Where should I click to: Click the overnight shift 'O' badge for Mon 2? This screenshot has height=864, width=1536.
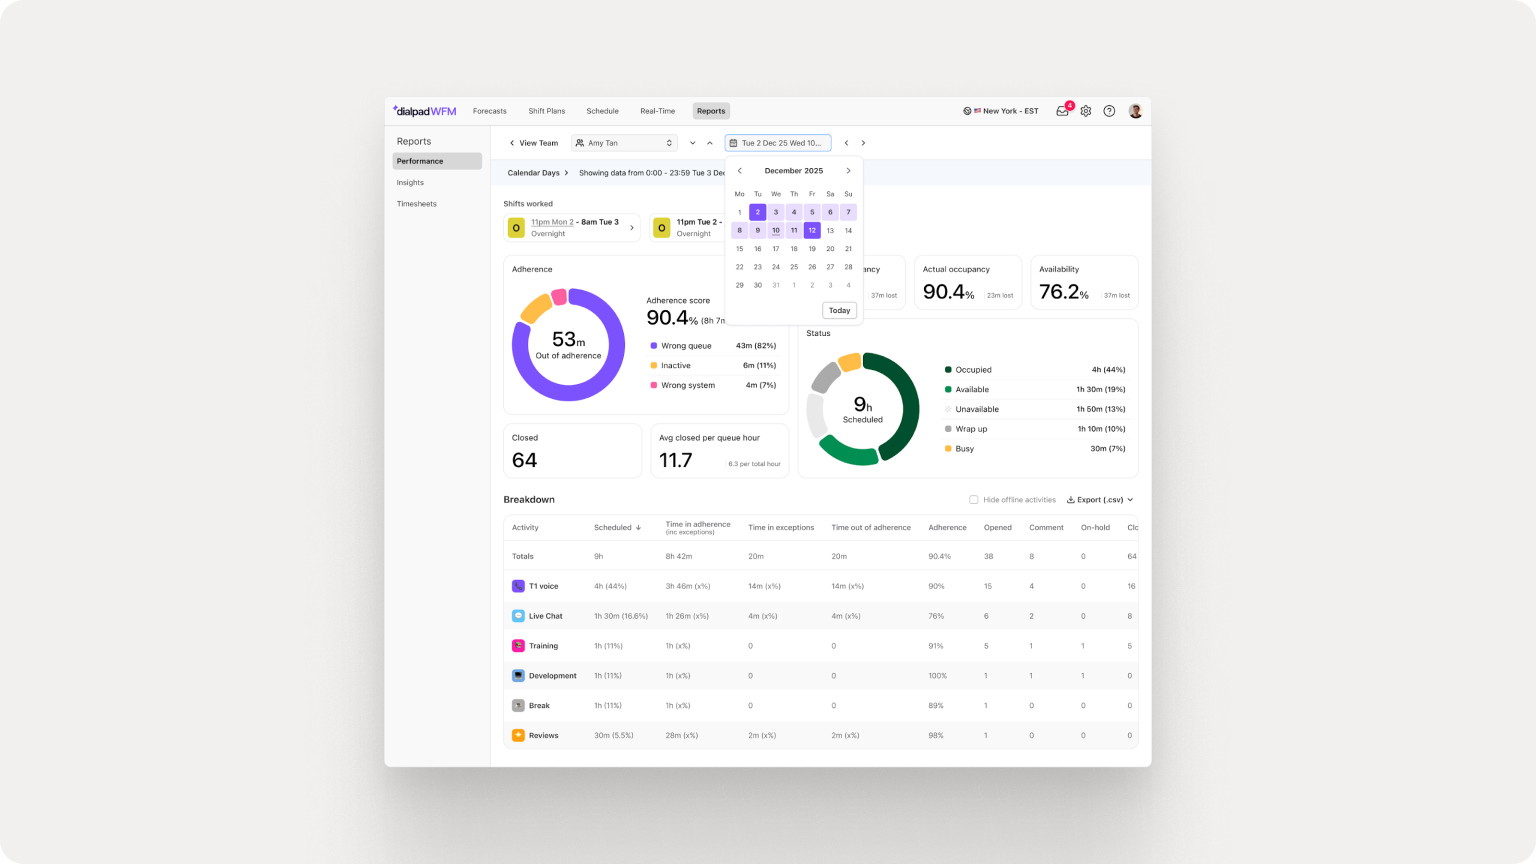(516, 227)
